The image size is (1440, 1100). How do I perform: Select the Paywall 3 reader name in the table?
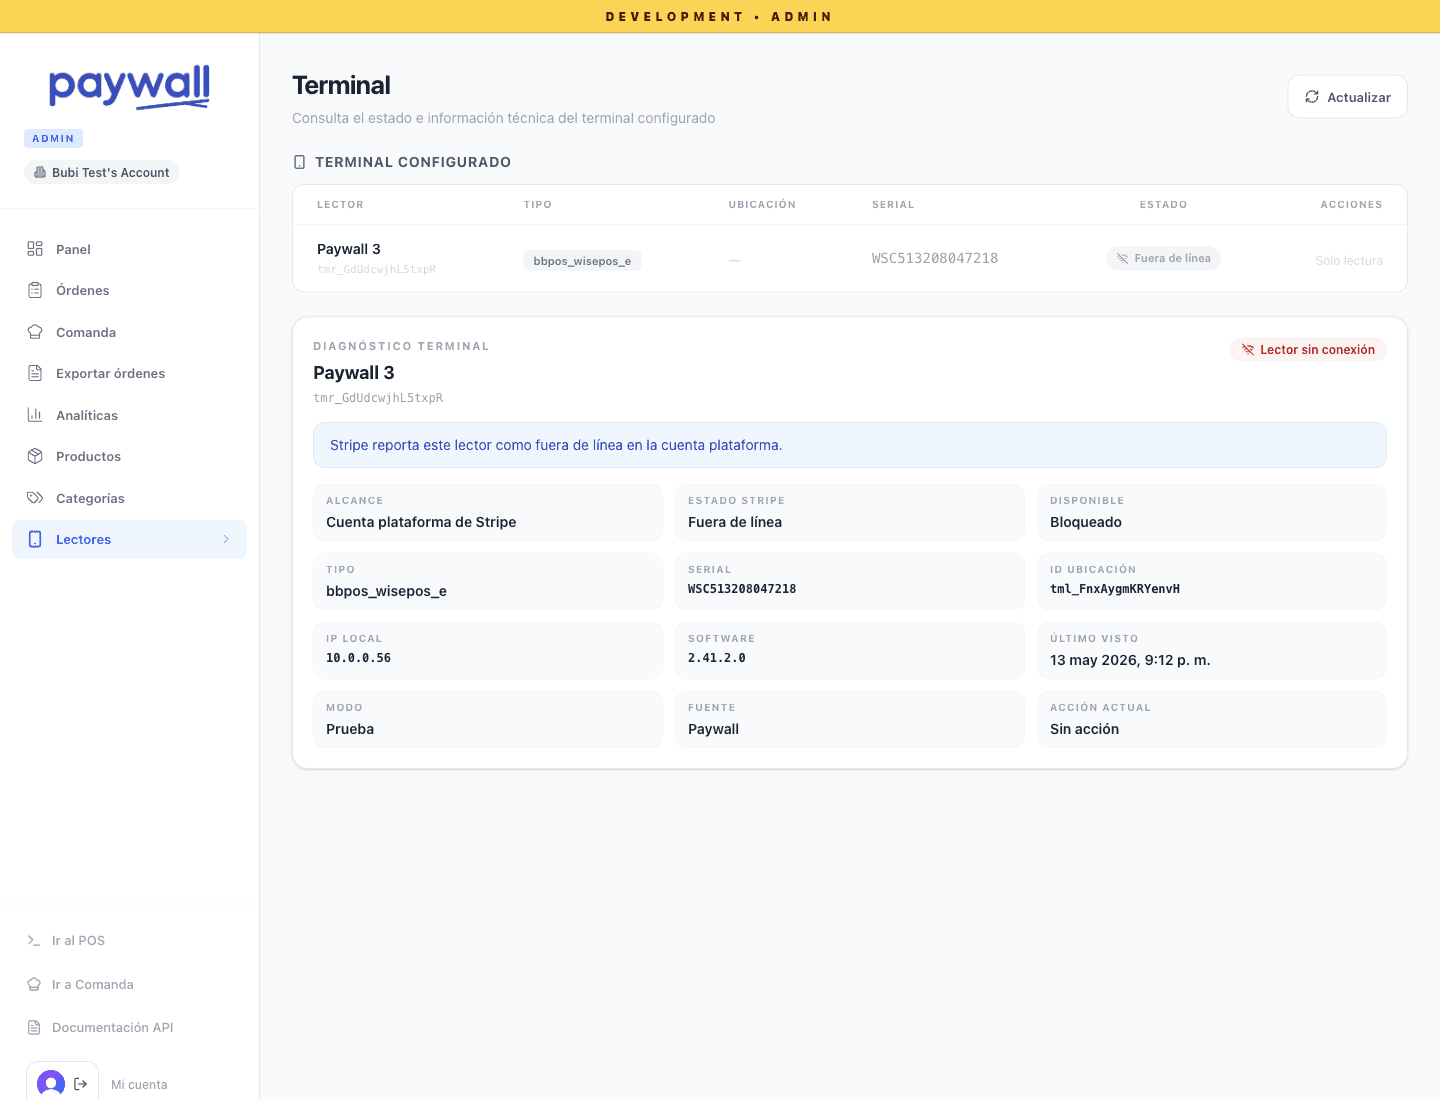[349, 249]
